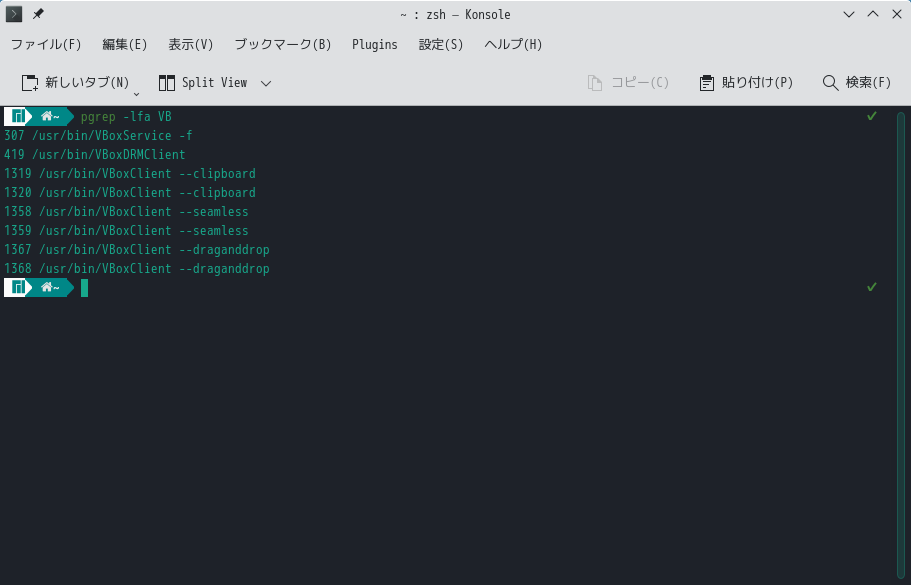Click the コピー(C) button label
This screenshot has width=911, height=585.
click(x=640, y=82)
